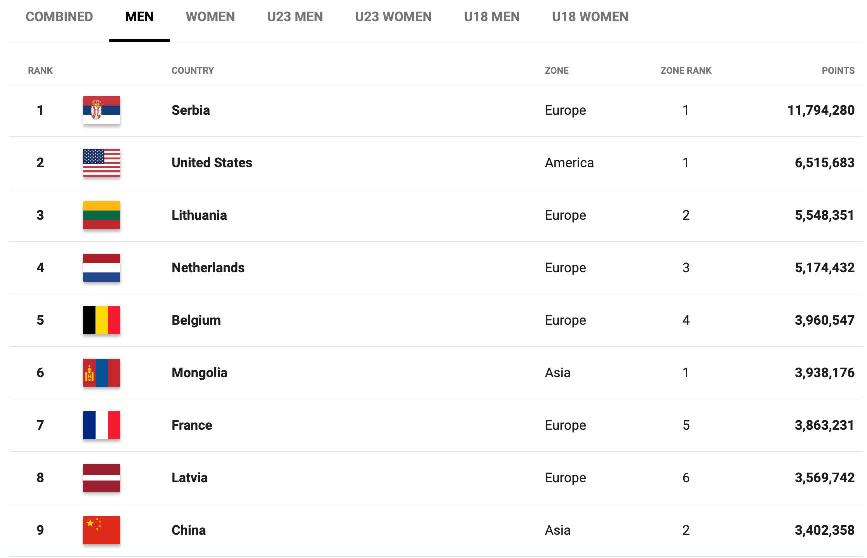Click the Mongolia flag icon
867x558 pixels.
click(101, 373)
